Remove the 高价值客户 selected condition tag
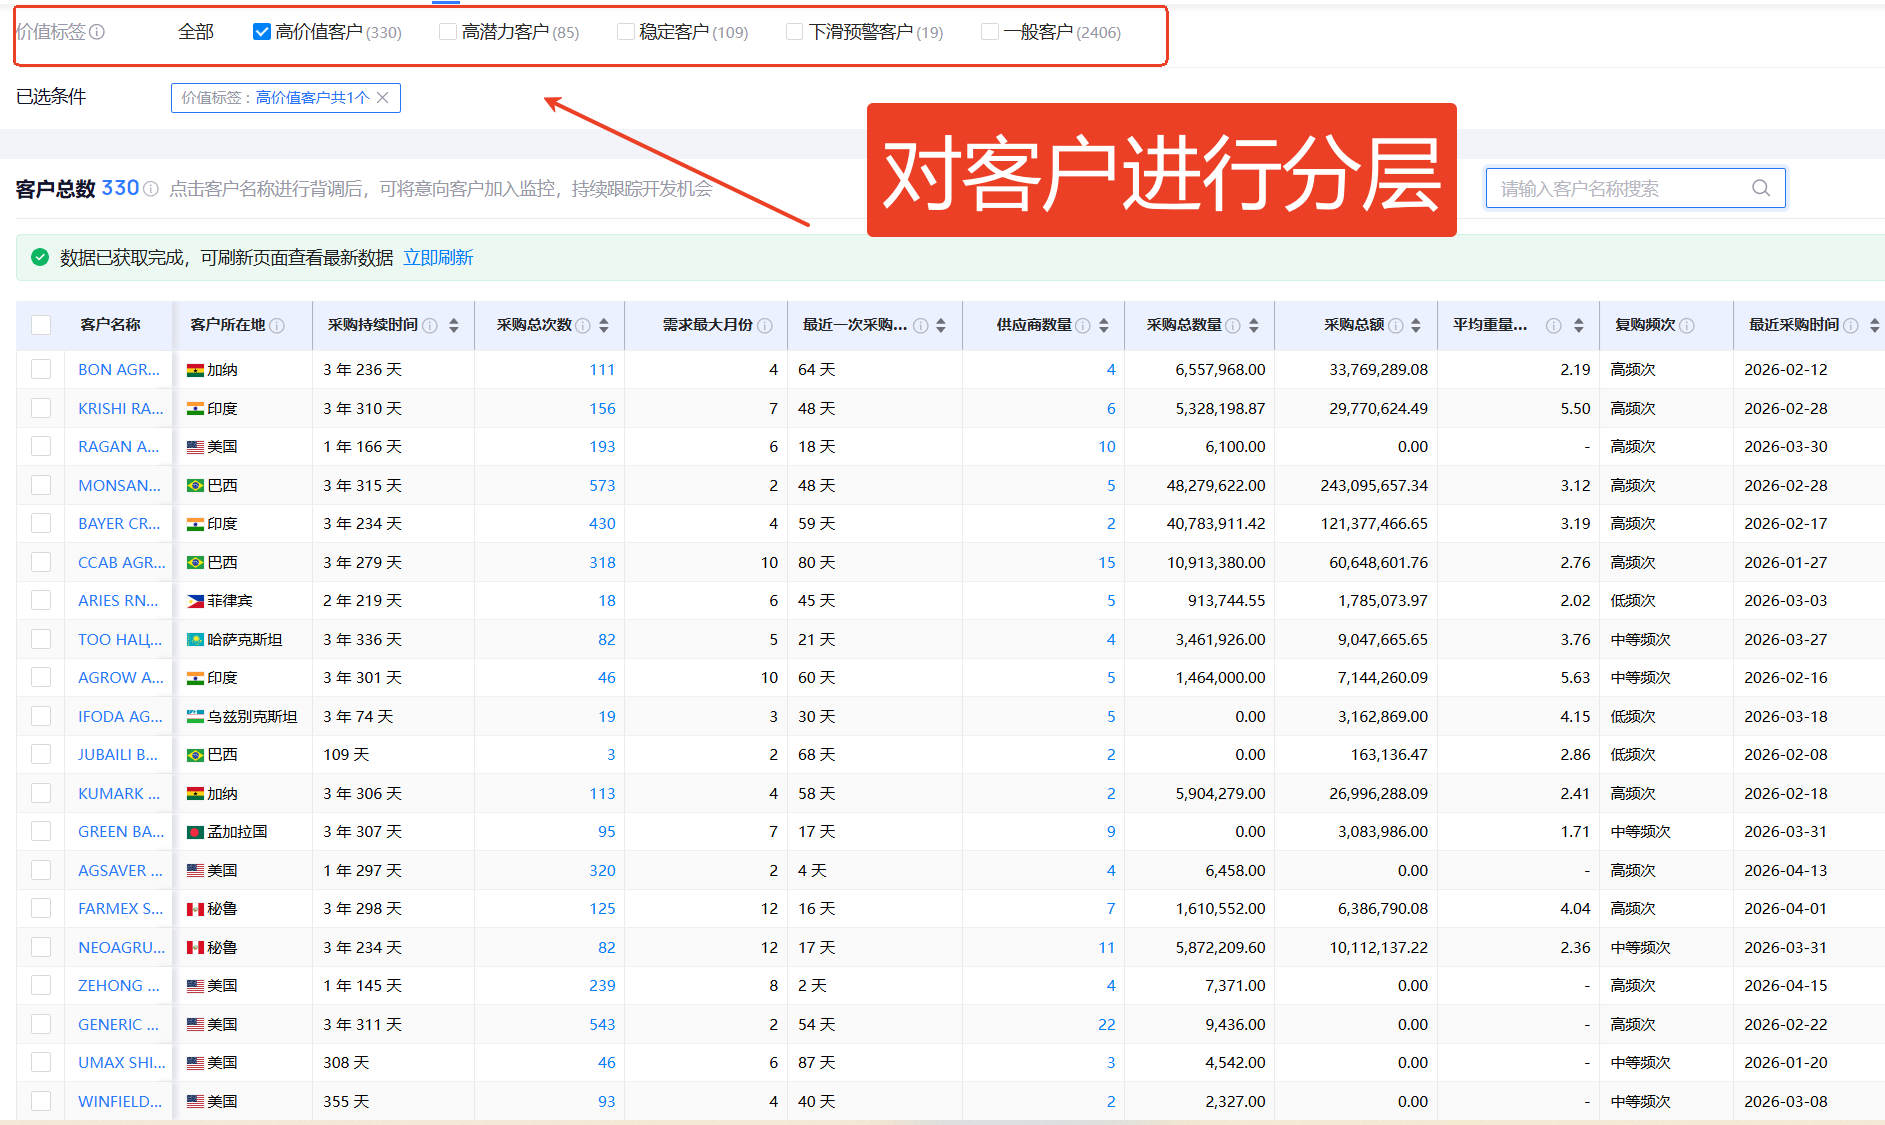This screenshot has width=1885, height=1125. pos(383,98)
